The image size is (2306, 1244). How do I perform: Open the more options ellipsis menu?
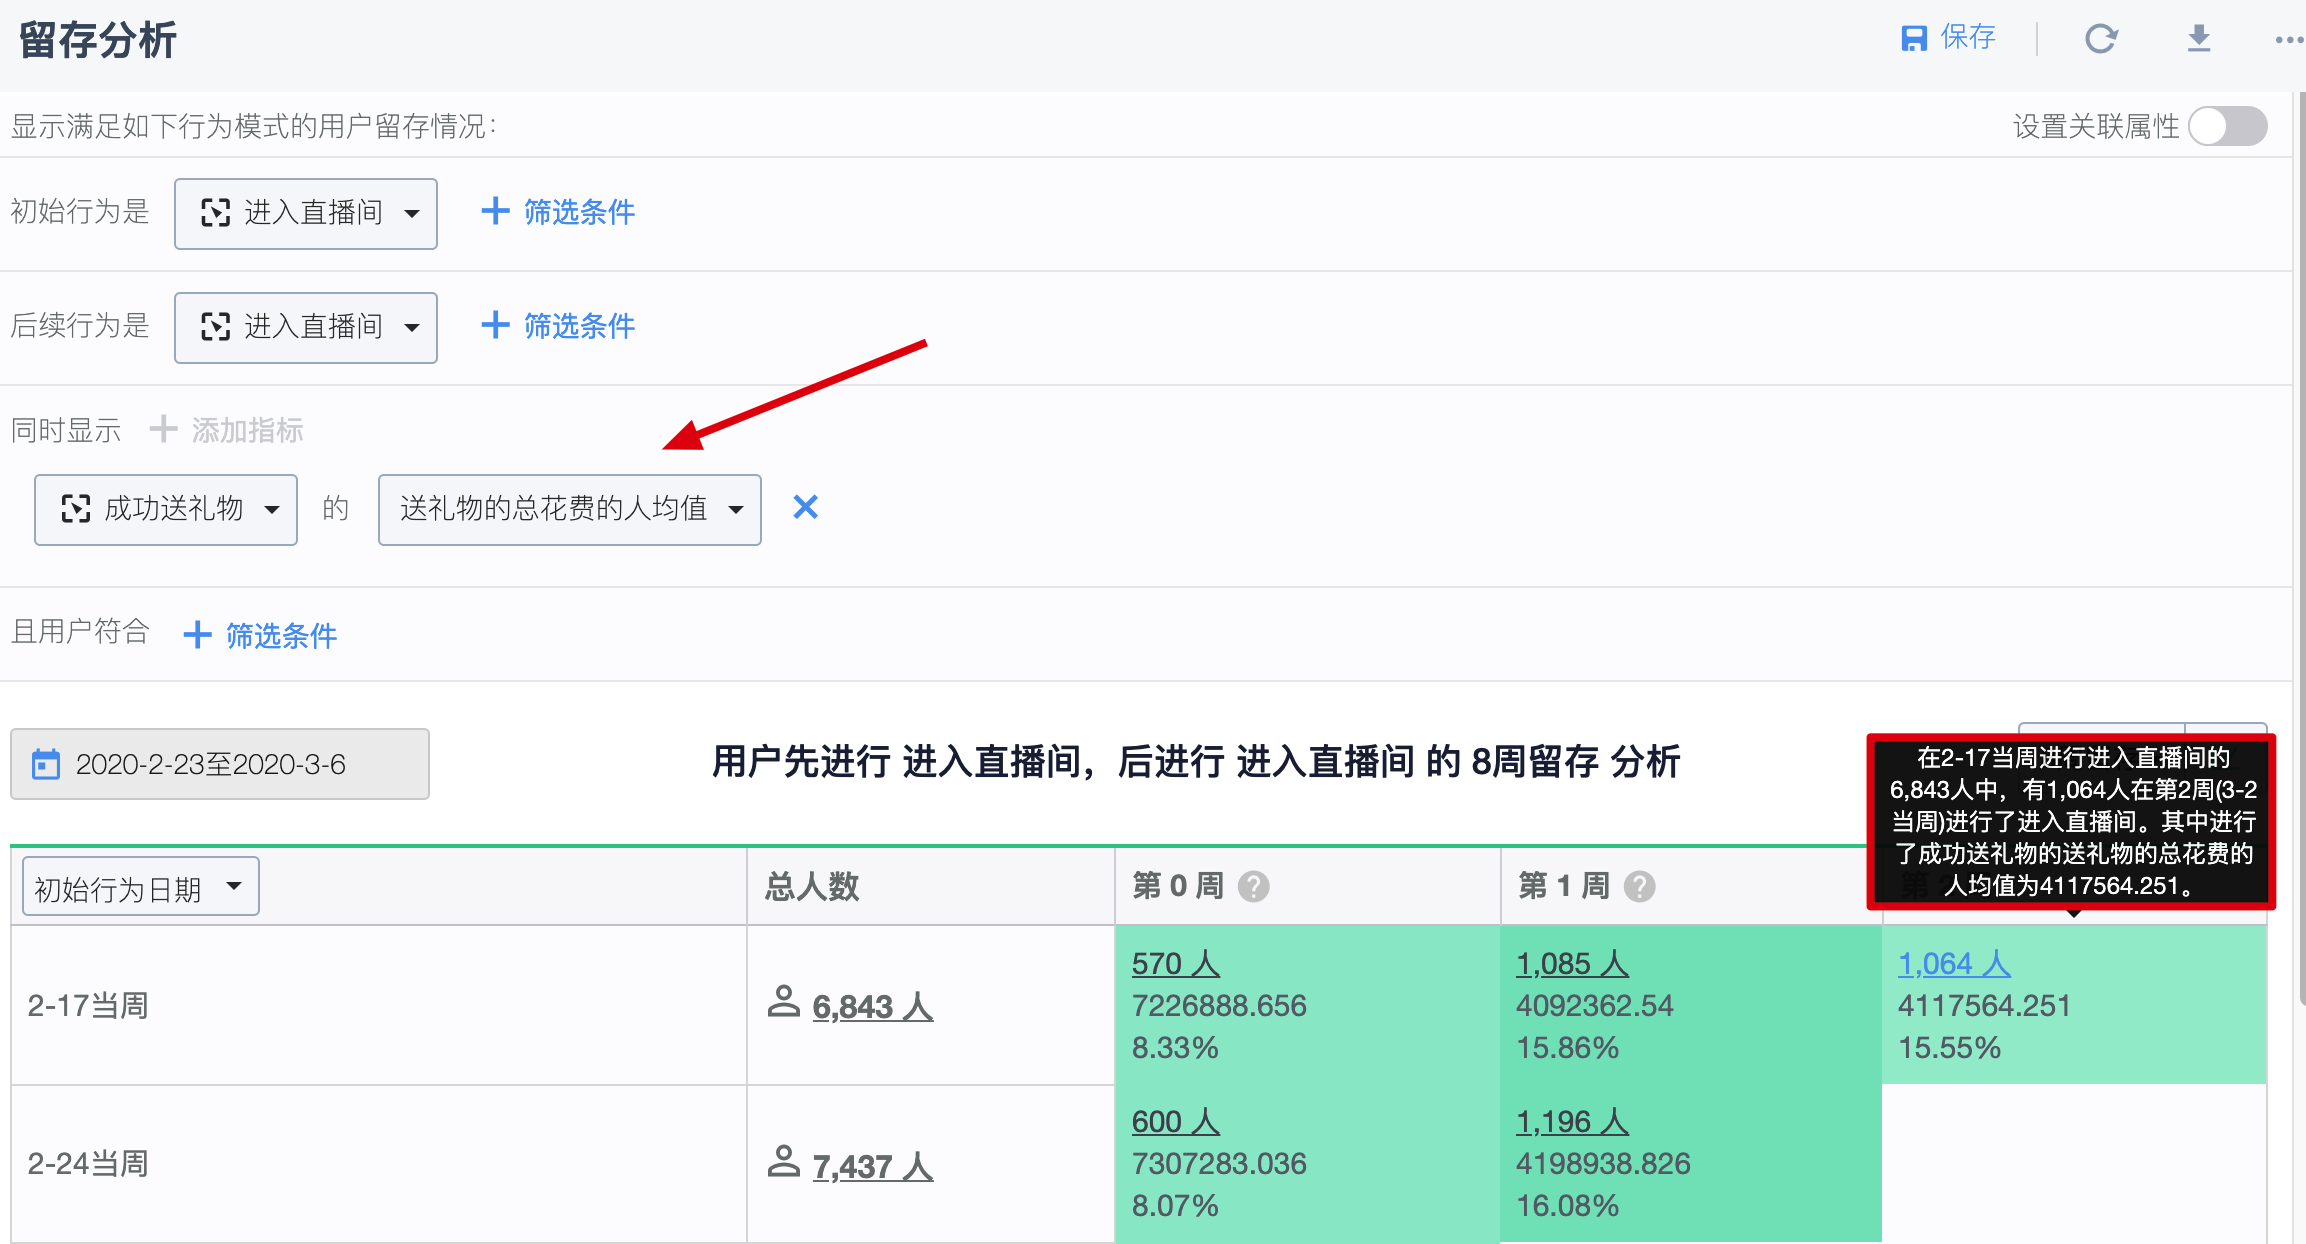pos(2288,40)
